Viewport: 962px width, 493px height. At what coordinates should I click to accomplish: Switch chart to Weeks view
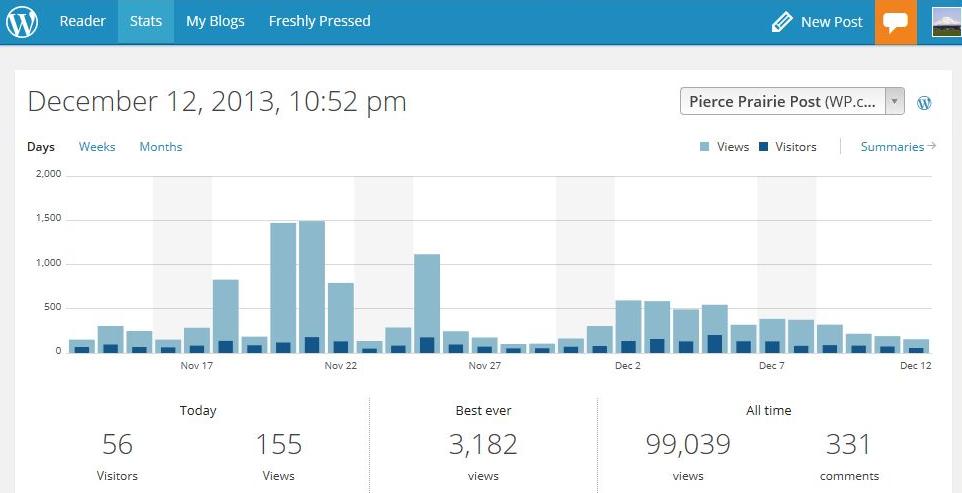coord(97,147)
